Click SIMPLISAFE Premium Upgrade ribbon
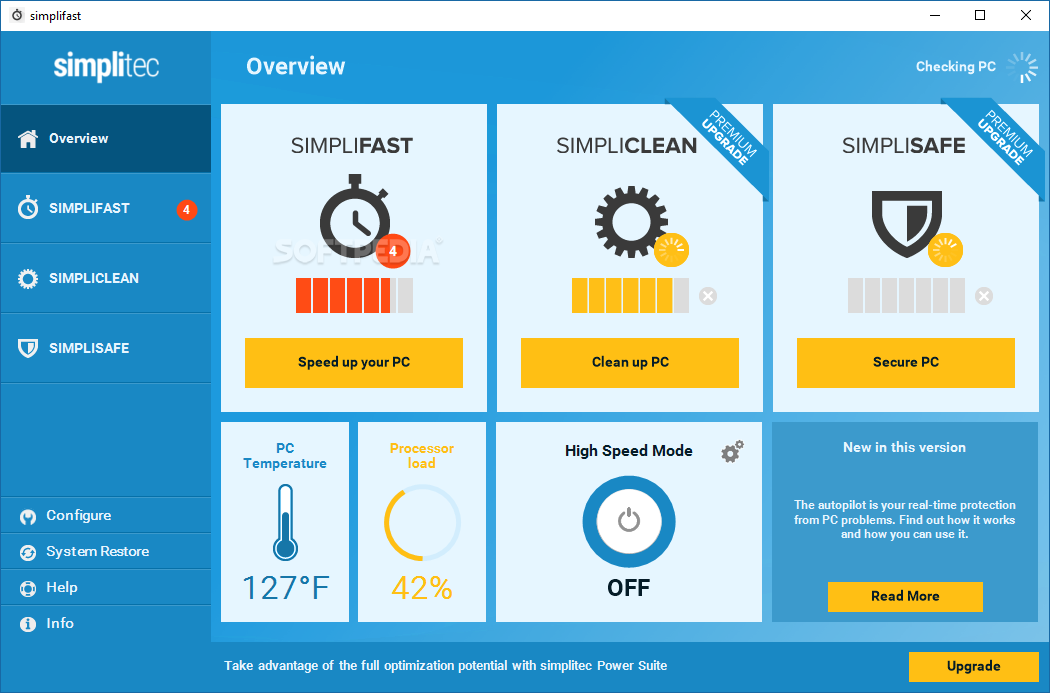The height and width of the screenshot is (693, 1050). 1005,139
